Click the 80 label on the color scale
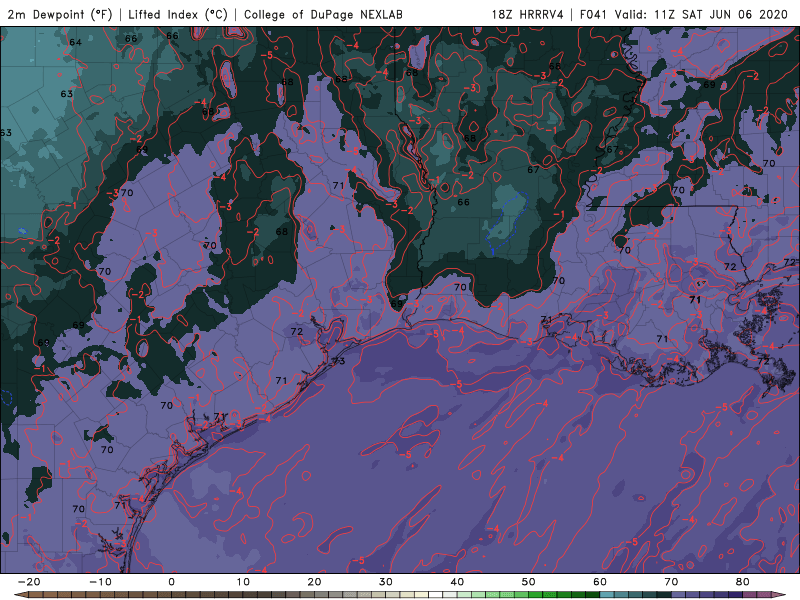The width and height of the screenshot is (800, 600). 743,582
